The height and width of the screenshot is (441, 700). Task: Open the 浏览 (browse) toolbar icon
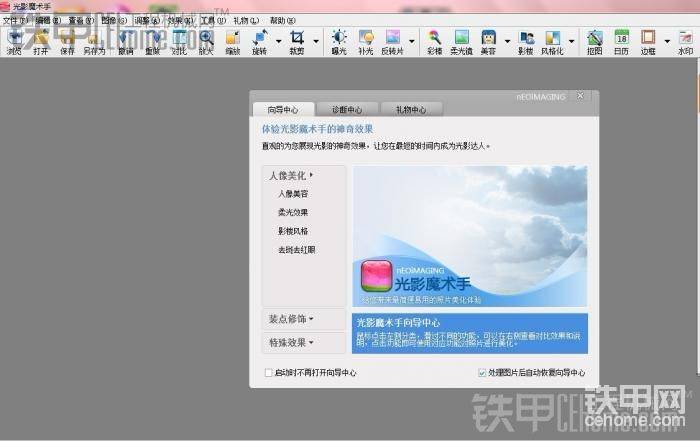[x=14, y=42]
